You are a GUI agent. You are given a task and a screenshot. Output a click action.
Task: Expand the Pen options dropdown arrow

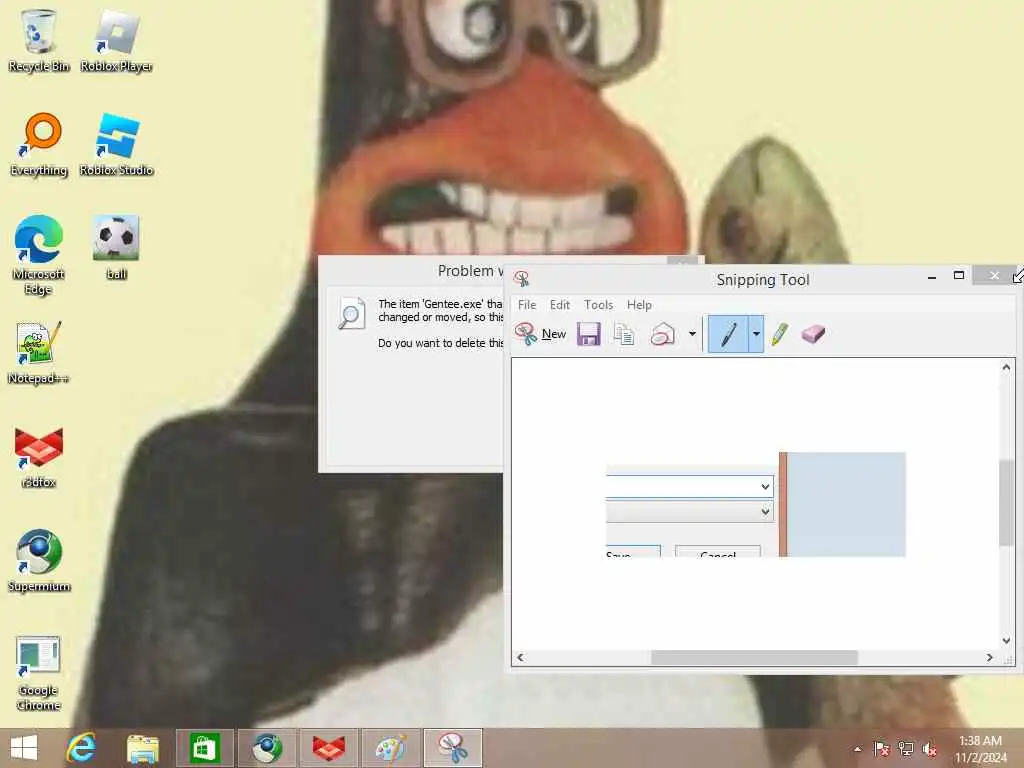756,334
